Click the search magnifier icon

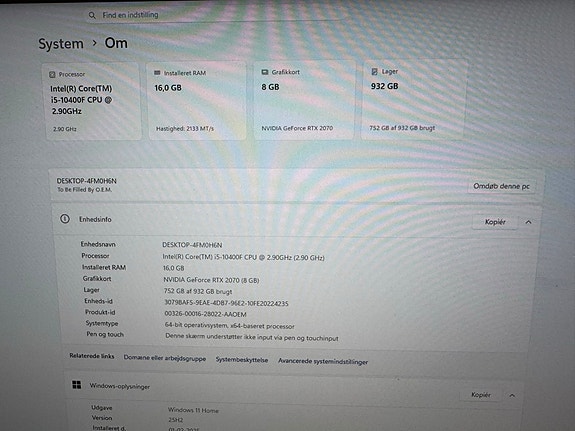click(92, 15)
